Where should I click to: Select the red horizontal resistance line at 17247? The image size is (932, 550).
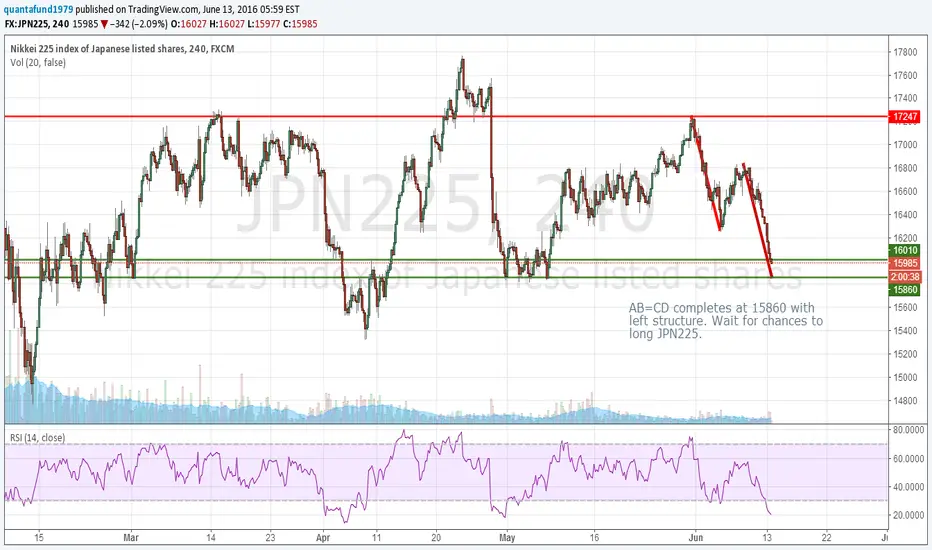[446, 117]
